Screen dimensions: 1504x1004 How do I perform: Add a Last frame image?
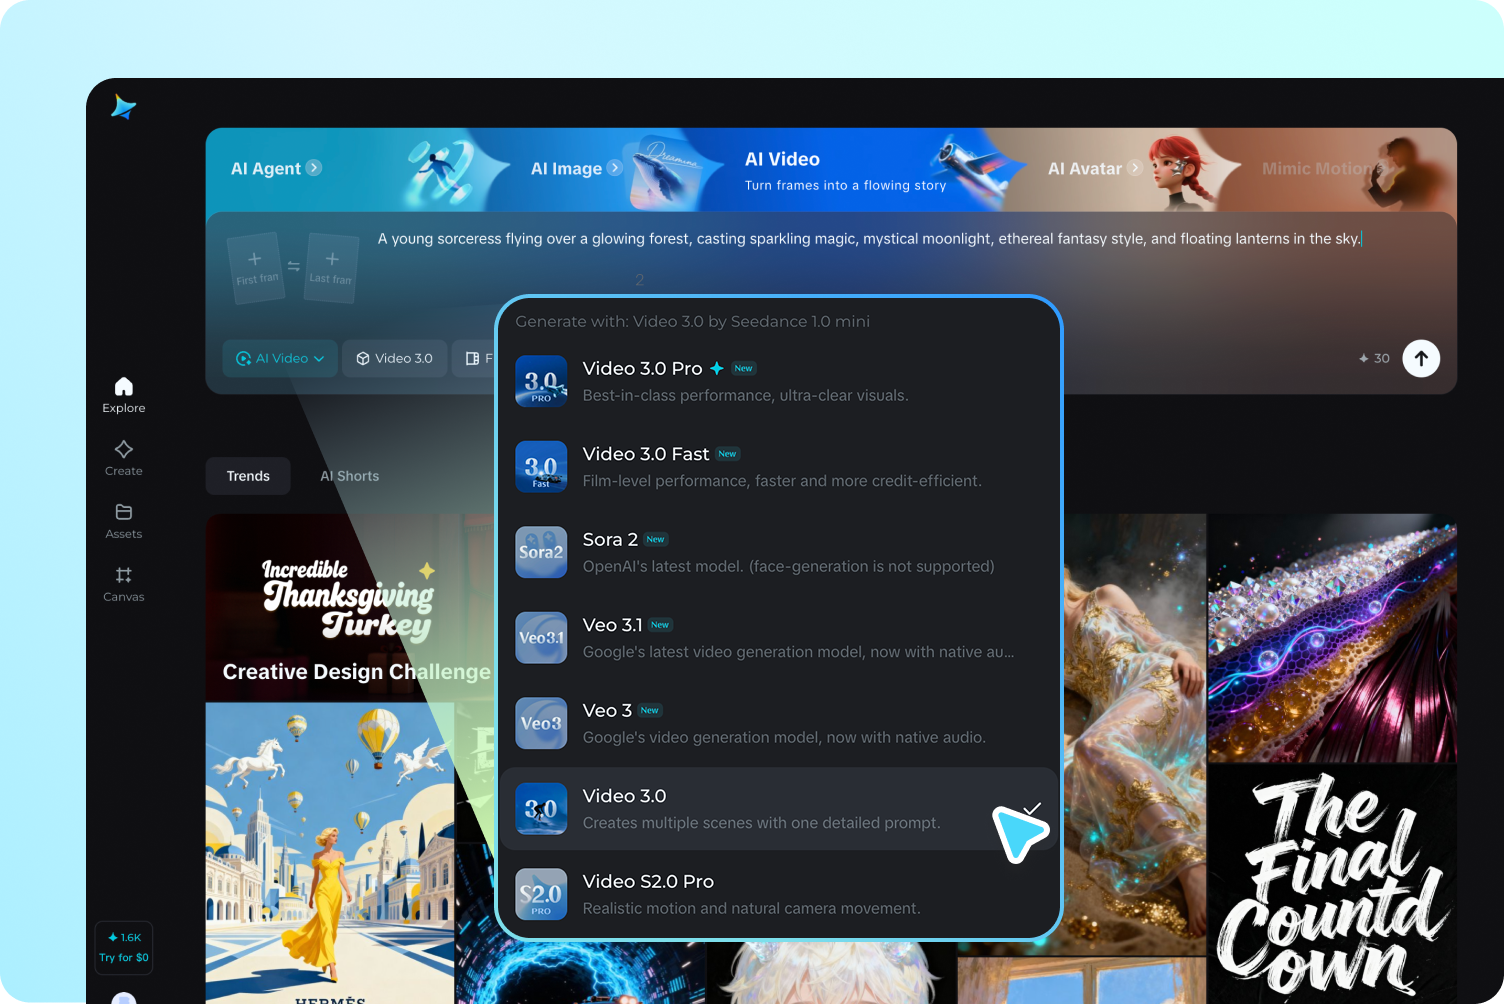pyautogui.click(x=331, y=267)
